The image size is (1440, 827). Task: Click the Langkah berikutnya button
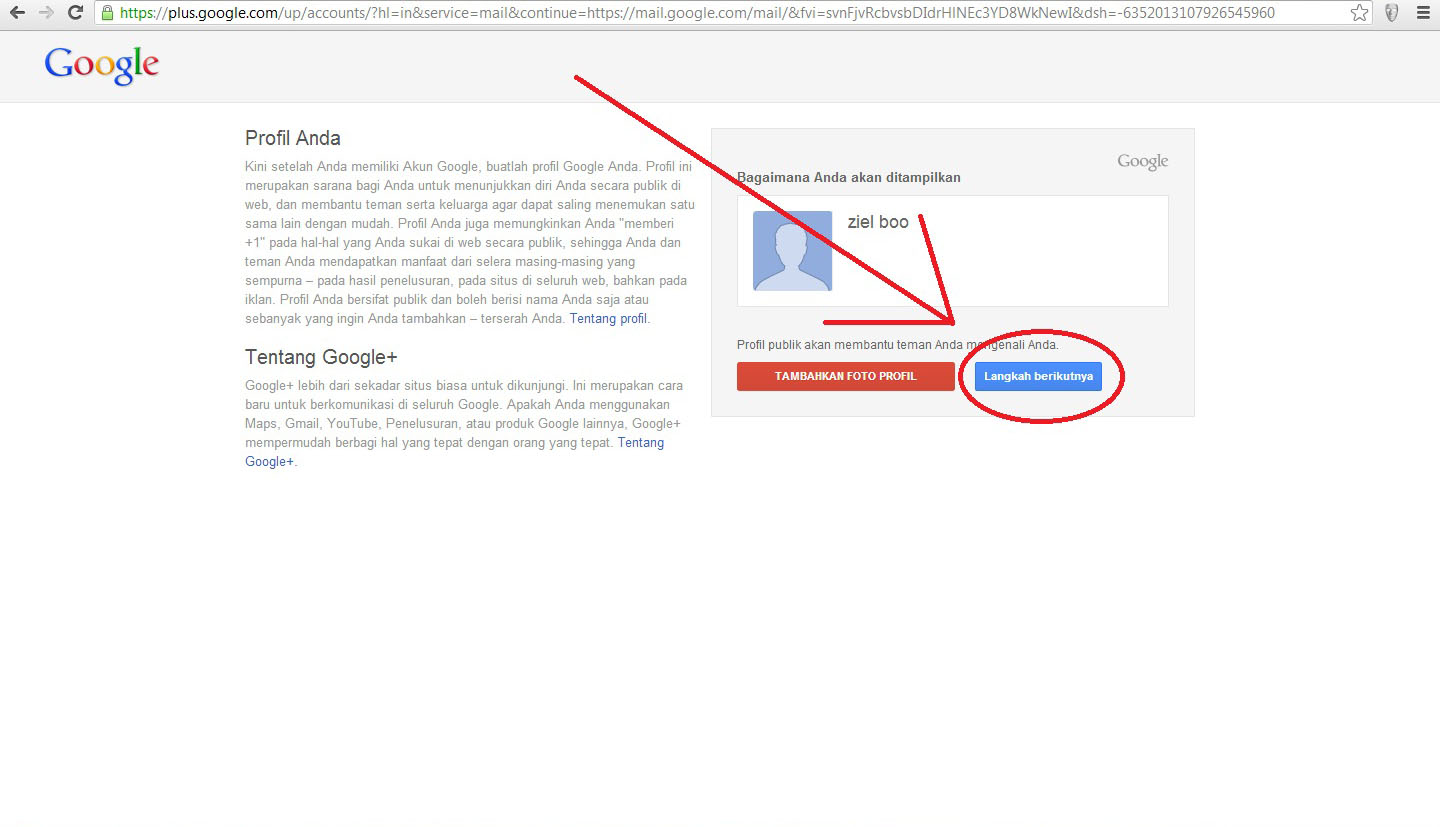point(1038,376)
